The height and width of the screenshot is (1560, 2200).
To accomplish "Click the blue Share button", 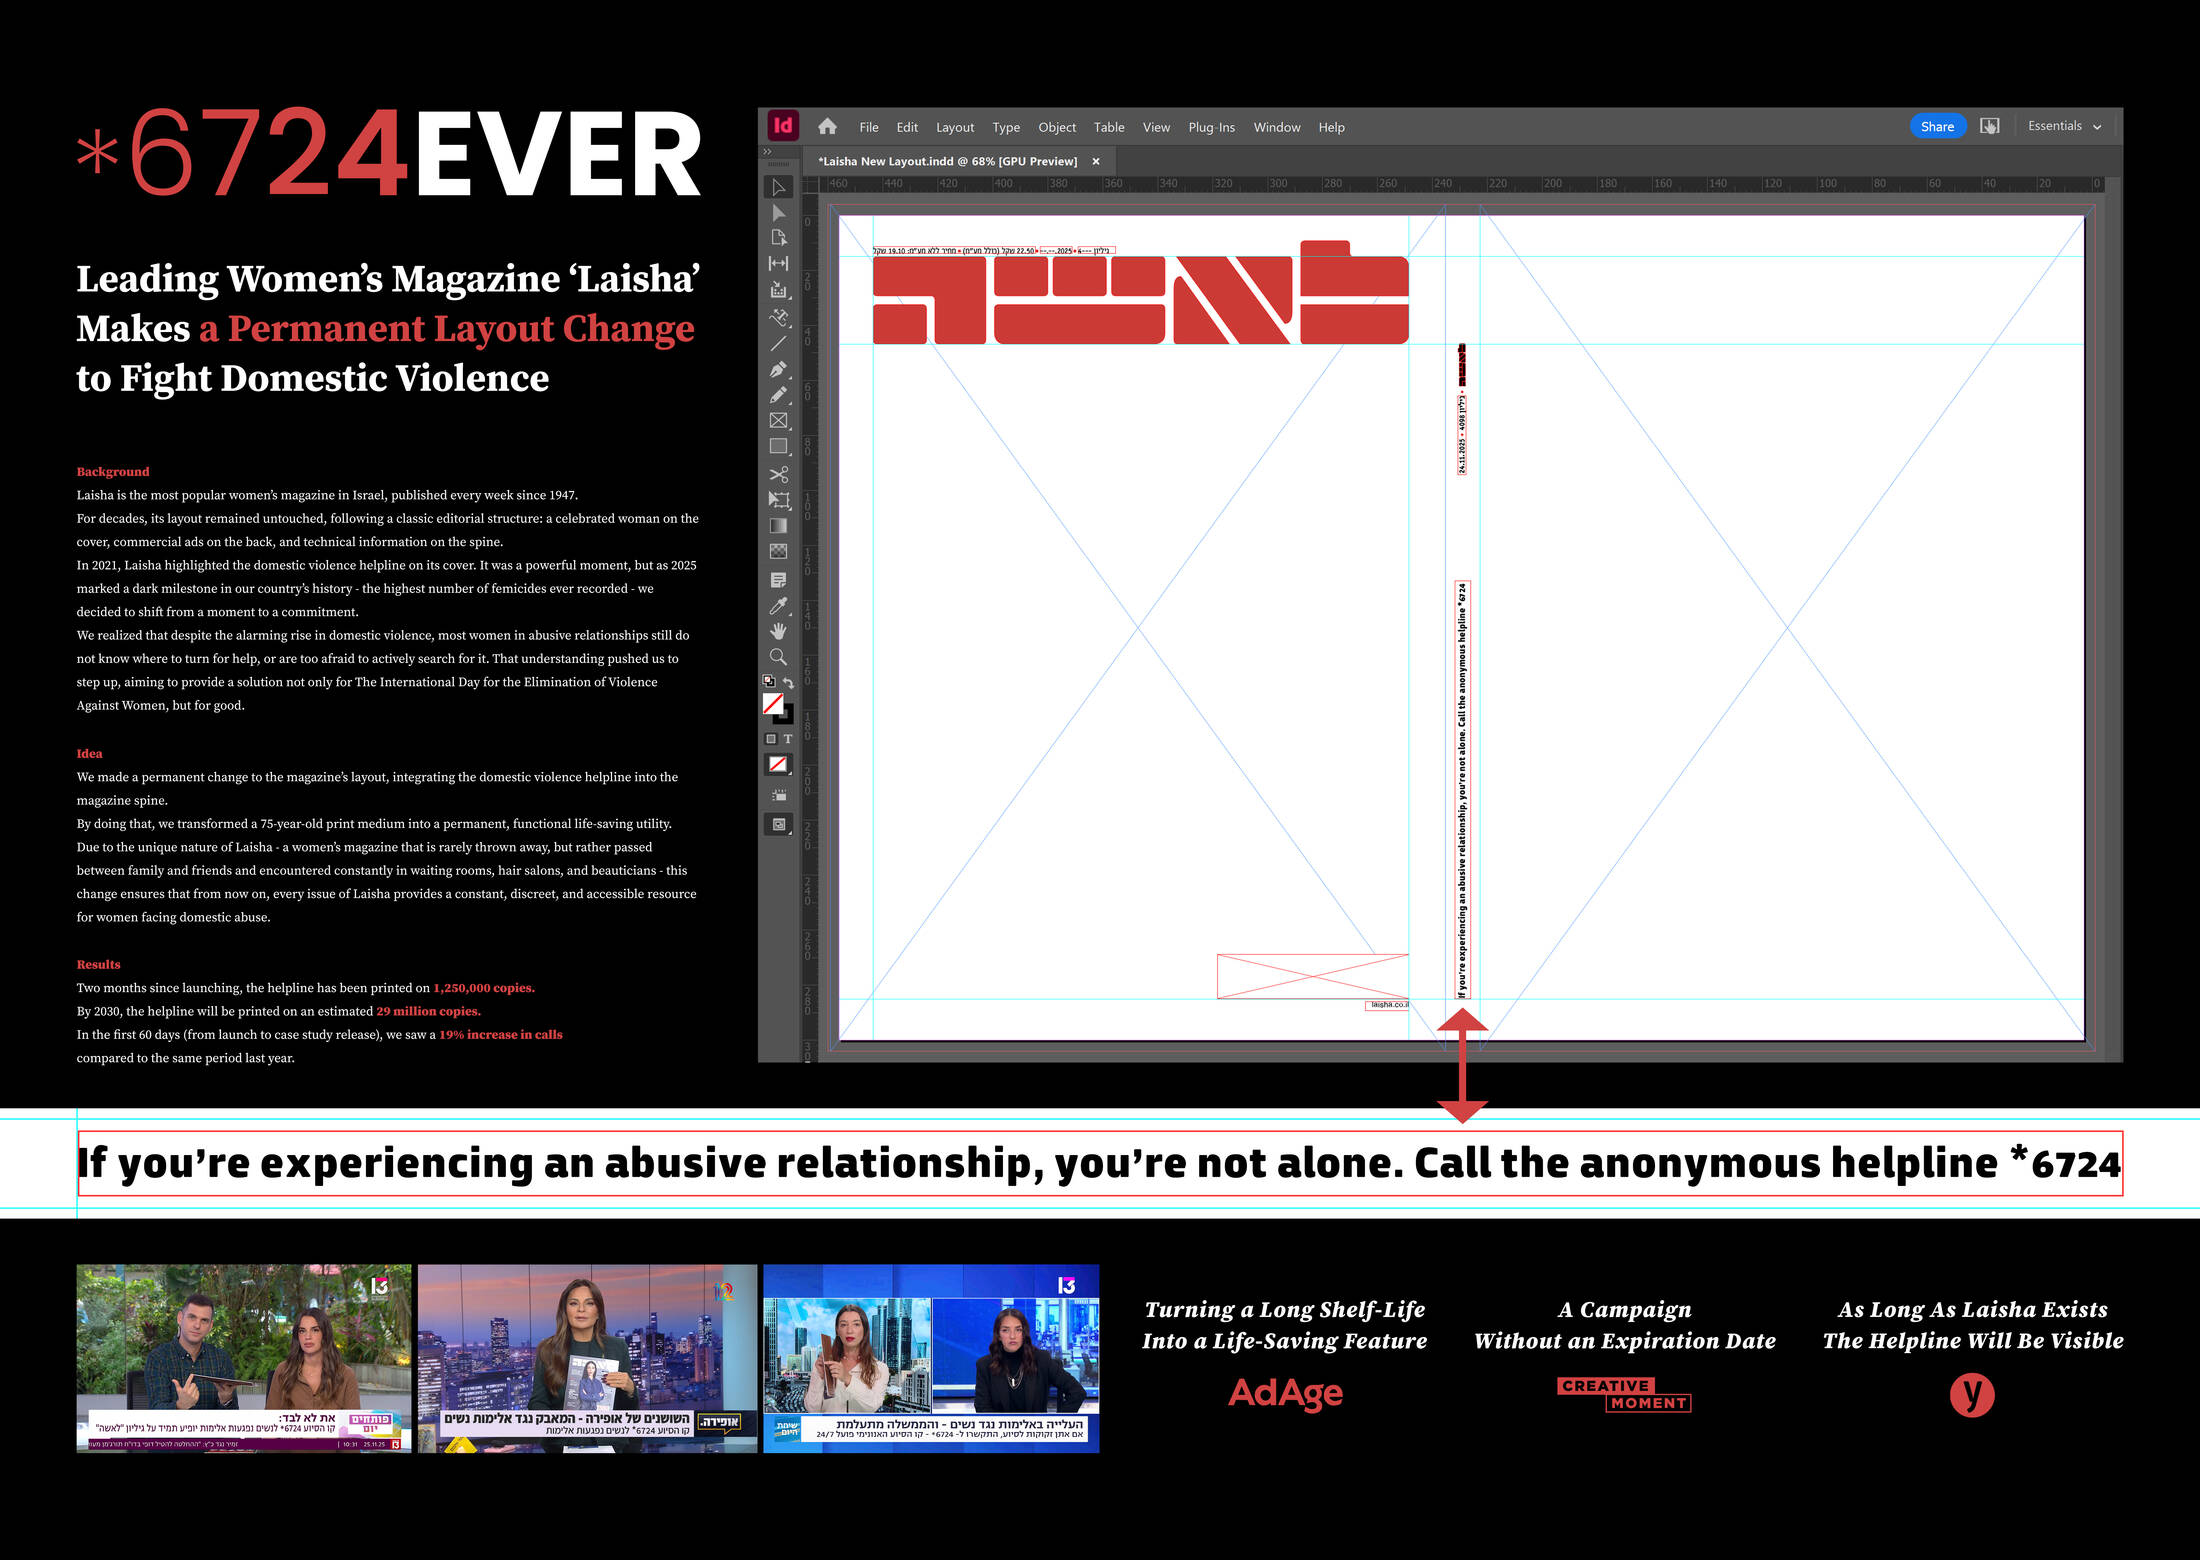I will (x=1936, y=127).
